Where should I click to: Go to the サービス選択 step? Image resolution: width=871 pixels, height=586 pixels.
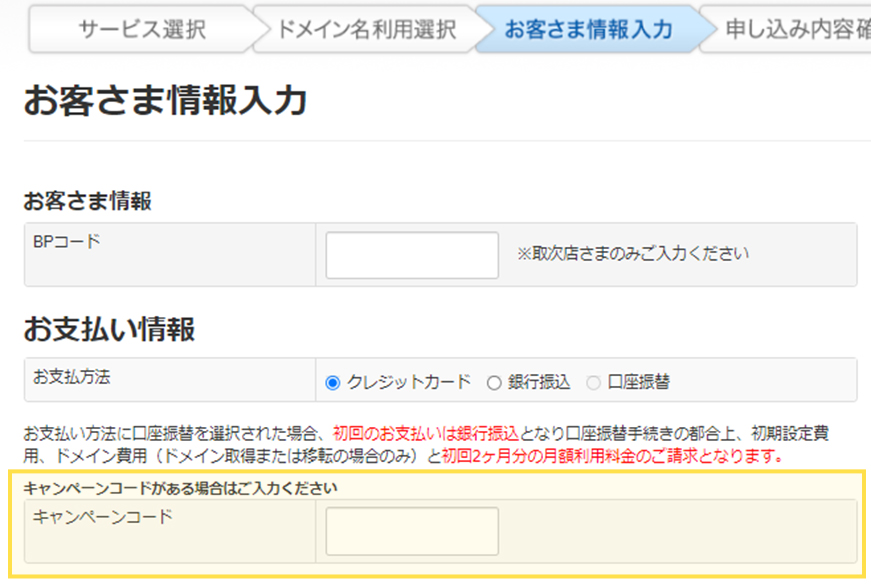141,29
